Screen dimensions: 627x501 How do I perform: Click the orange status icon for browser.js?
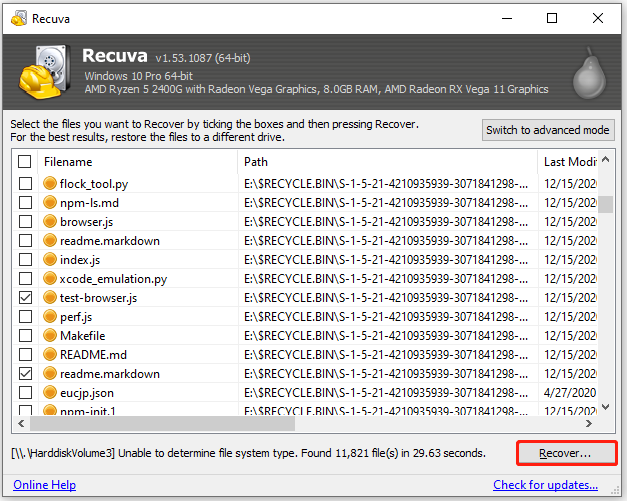coord(50,222)
